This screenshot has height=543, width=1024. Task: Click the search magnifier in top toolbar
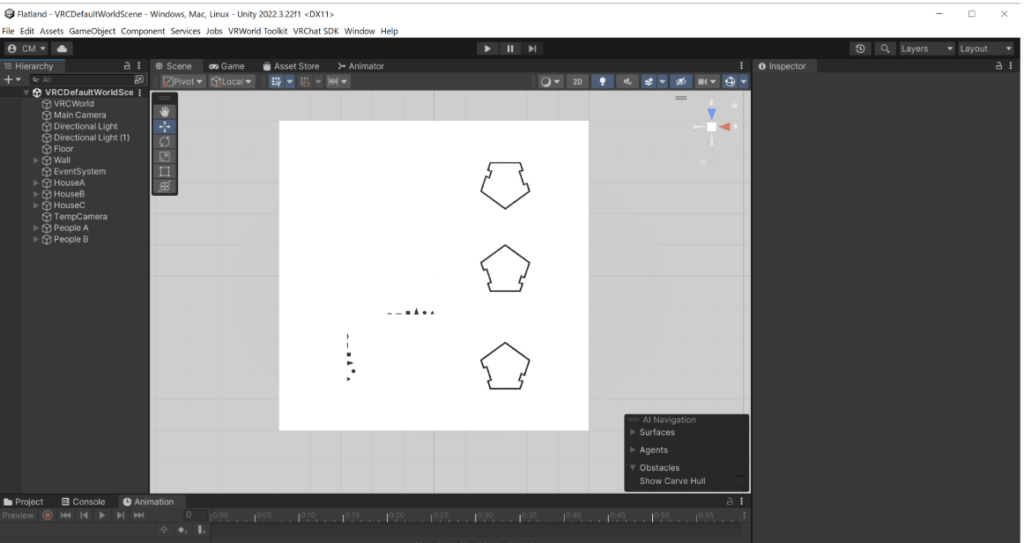[884, 48]
